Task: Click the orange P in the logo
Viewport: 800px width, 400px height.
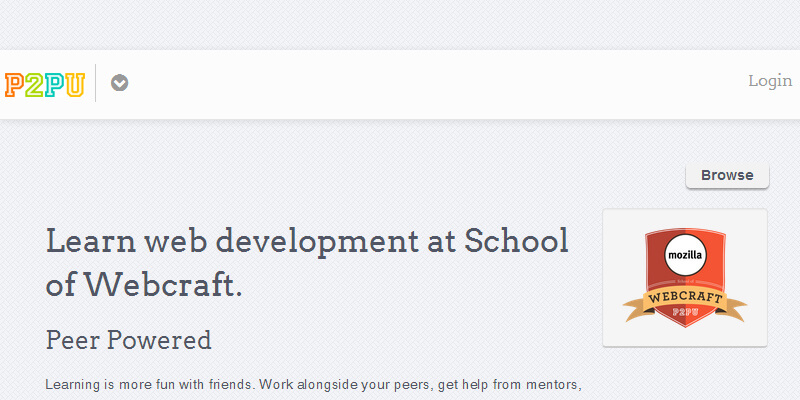Action: pyautogui.click(x=14, y=84)
